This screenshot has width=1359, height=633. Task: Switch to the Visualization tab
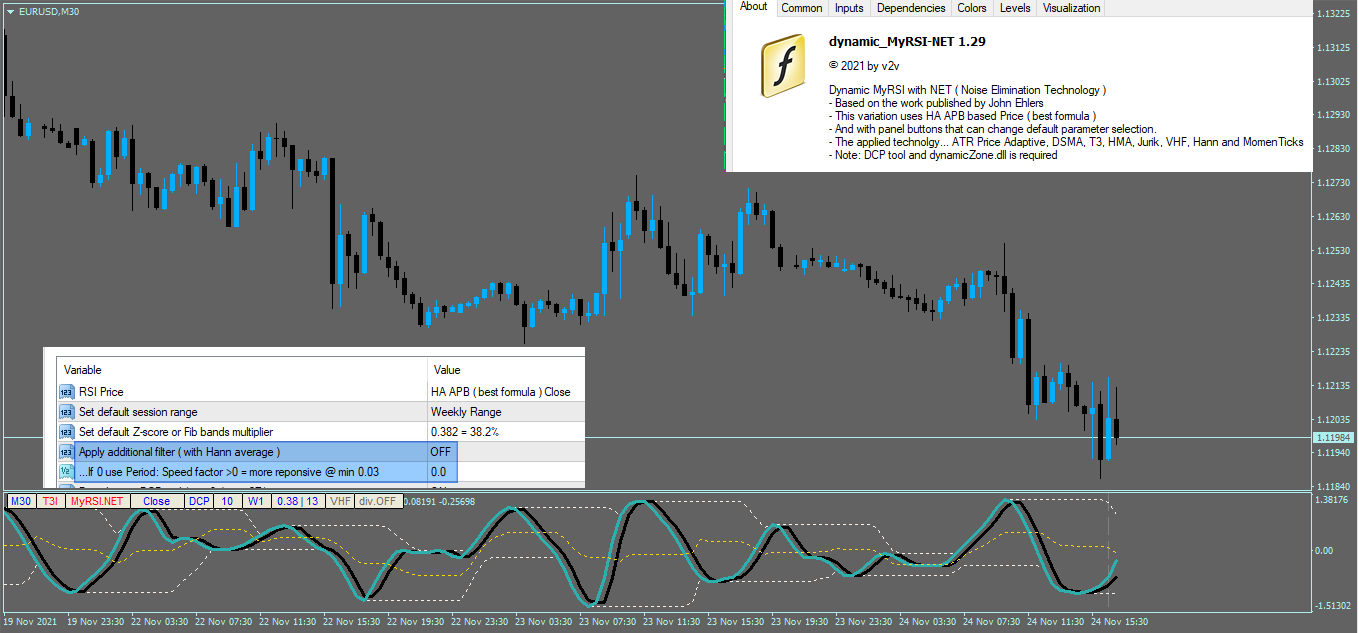coord(1071,8)
